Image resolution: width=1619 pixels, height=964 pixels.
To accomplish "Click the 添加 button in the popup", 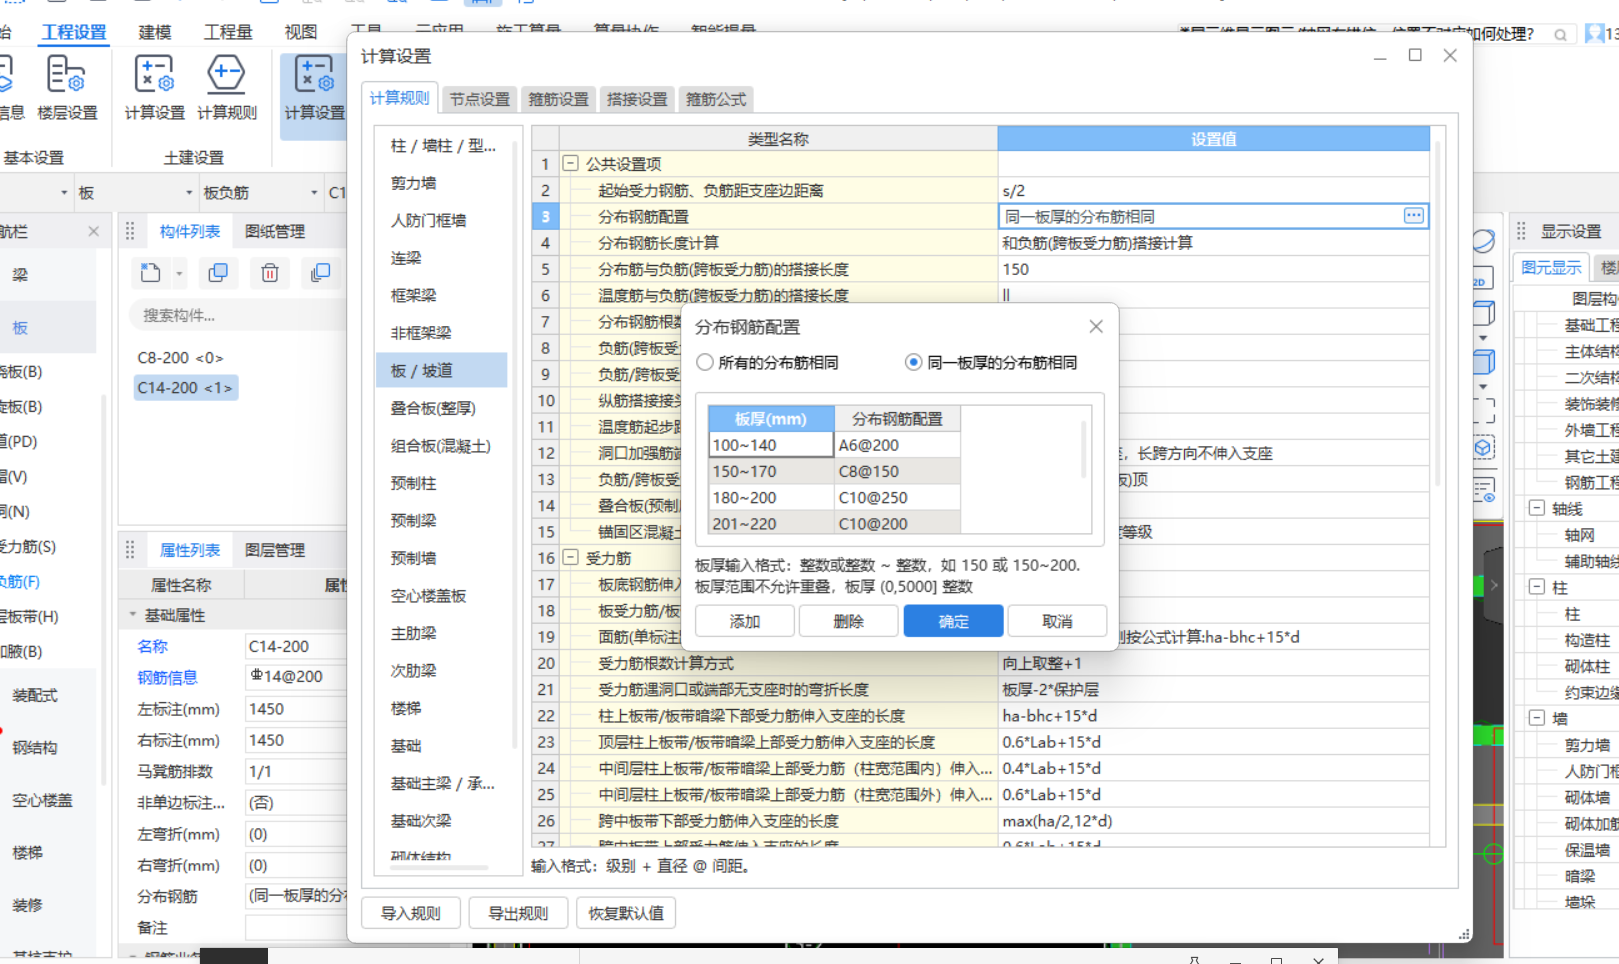I will [x=745, y=621].
